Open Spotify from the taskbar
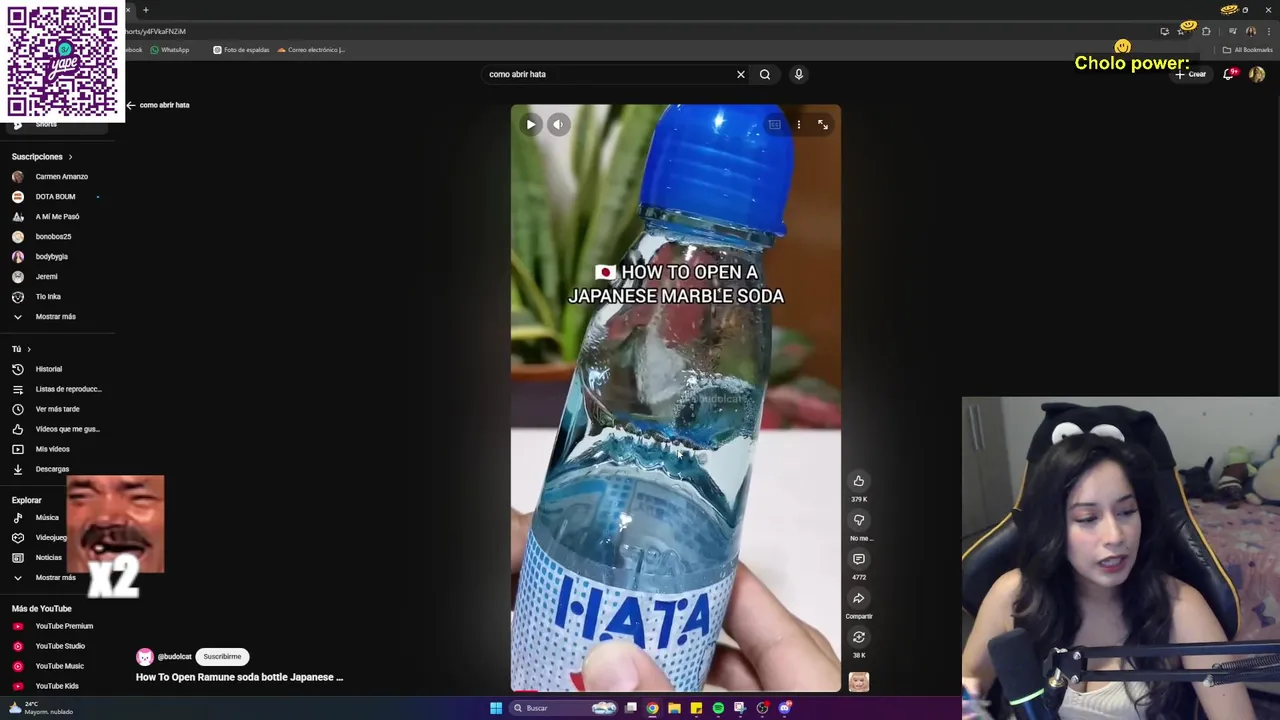This screenshot has width=1280, height=720. coord(718,708)
